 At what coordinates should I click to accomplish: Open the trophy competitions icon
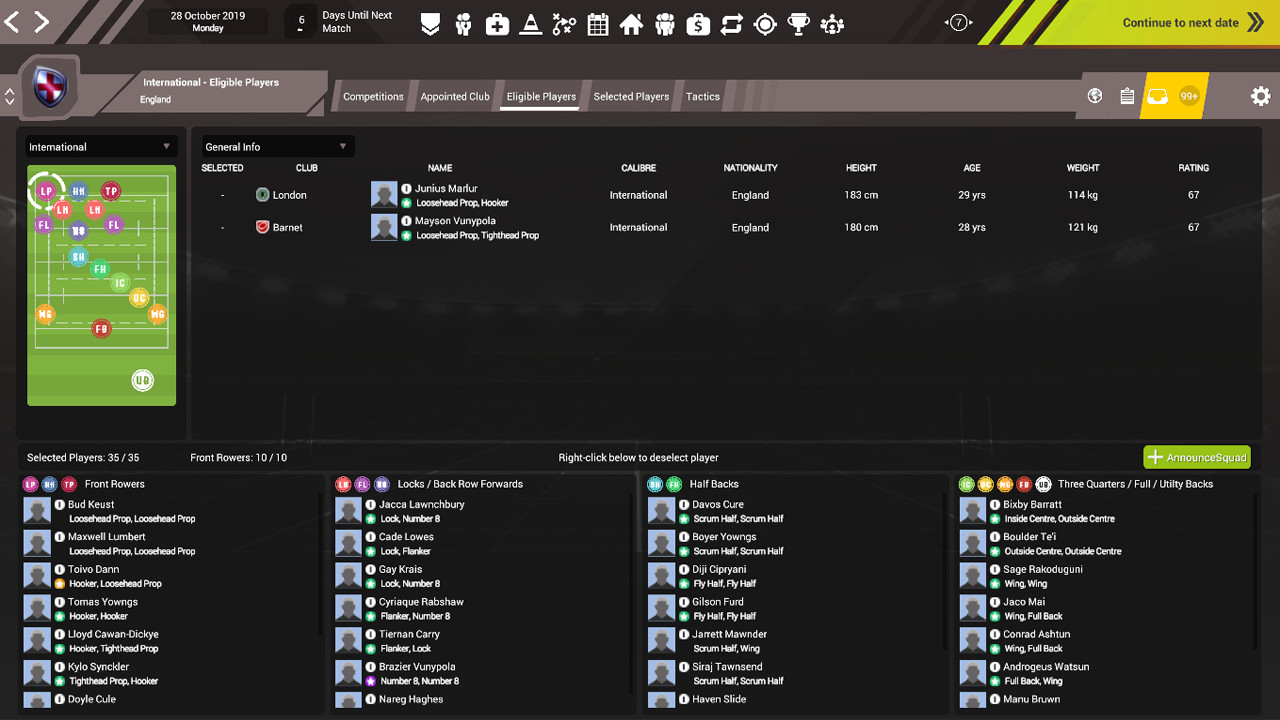pos(799,23)
